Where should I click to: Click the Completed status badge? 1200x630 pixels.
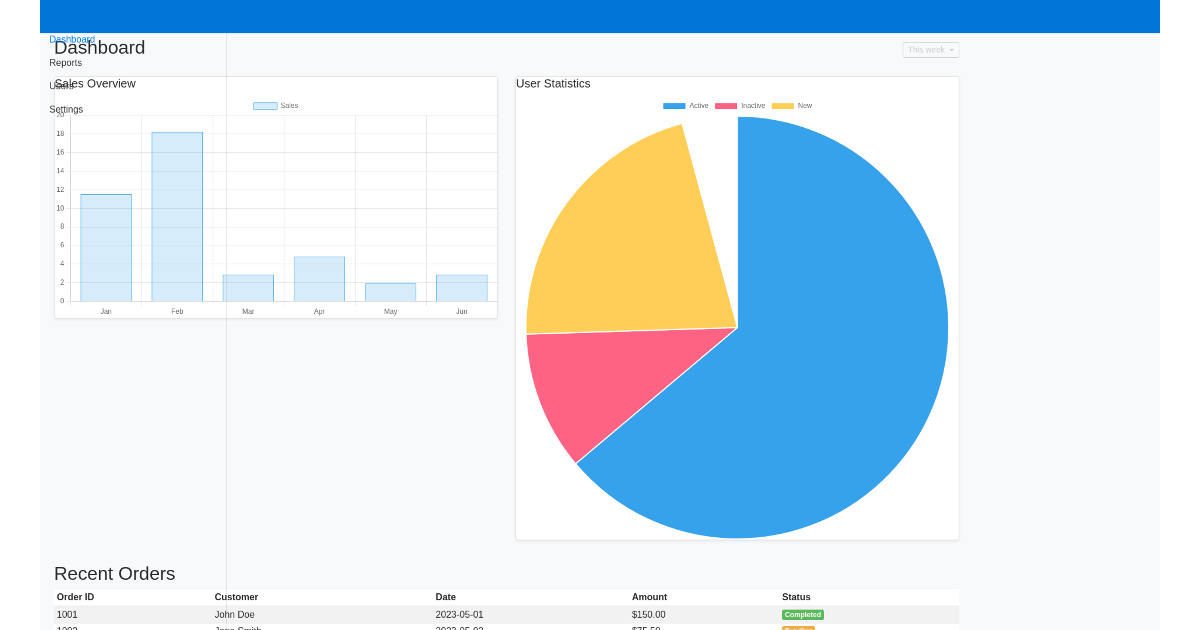[x=802, y=614]
